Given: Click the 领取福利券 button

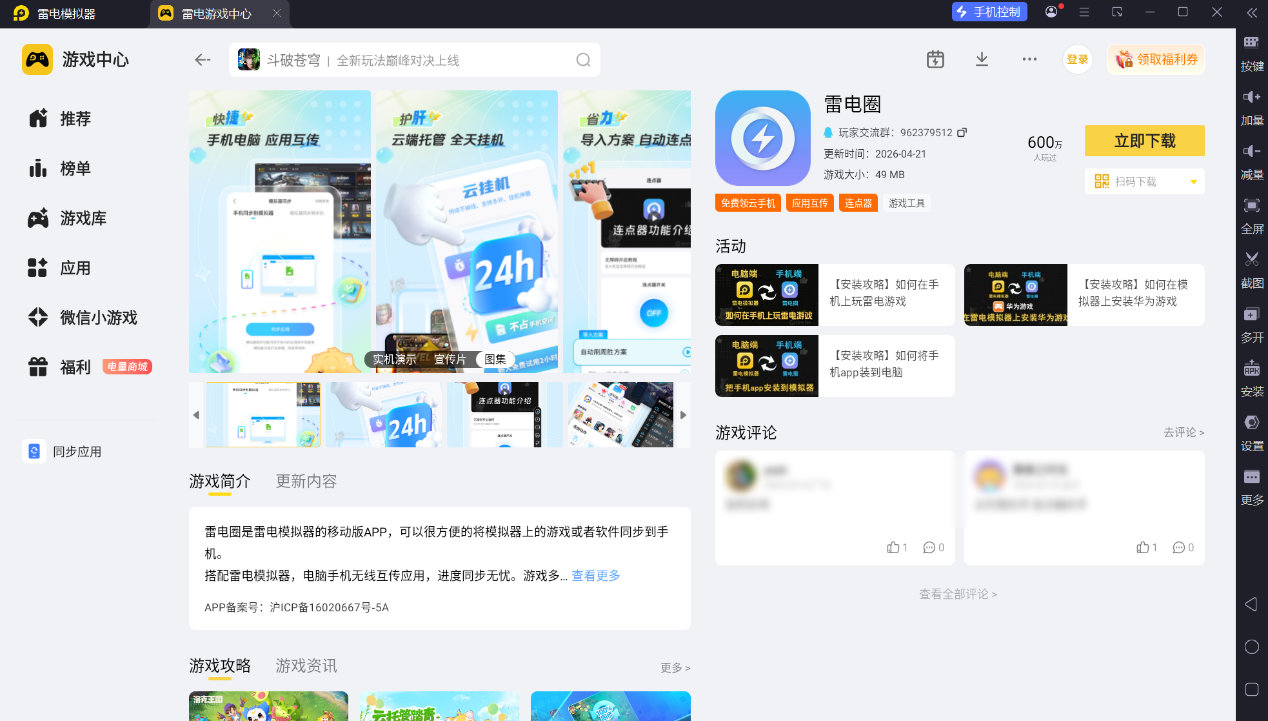Looking at the screenshot, I should [x=1156, y=59].
